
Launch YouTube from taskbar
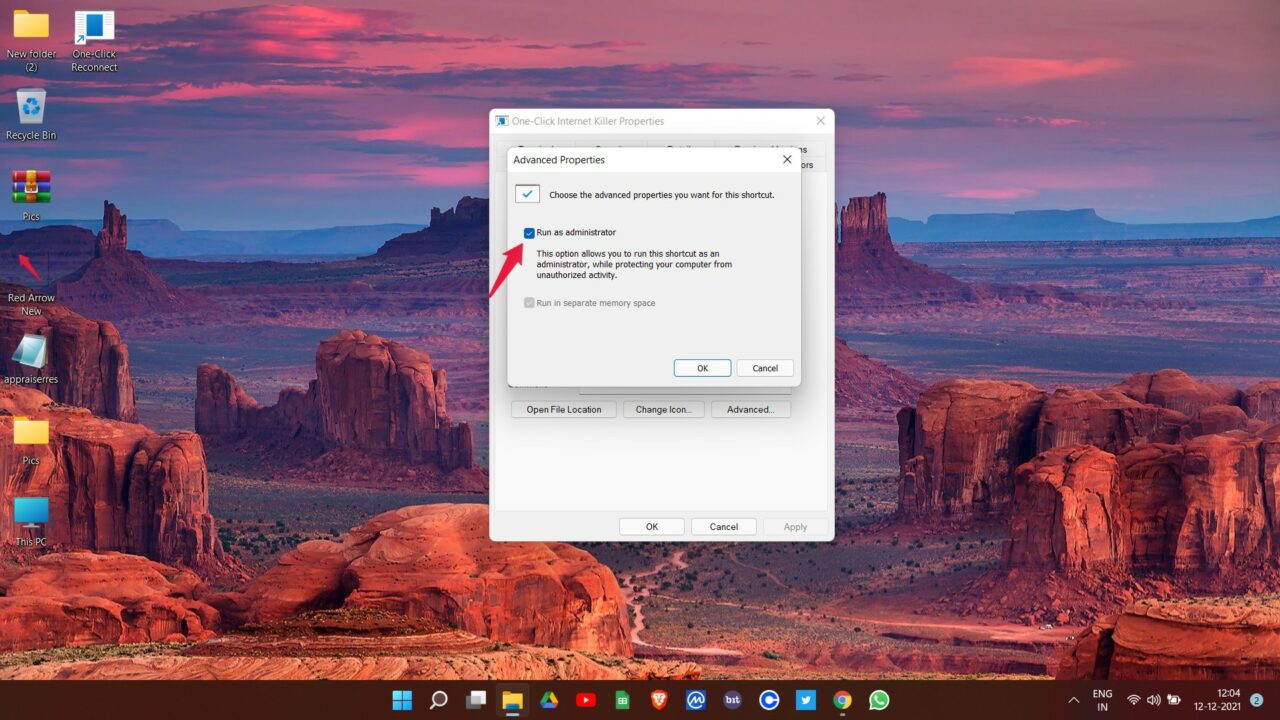point(586,700)
